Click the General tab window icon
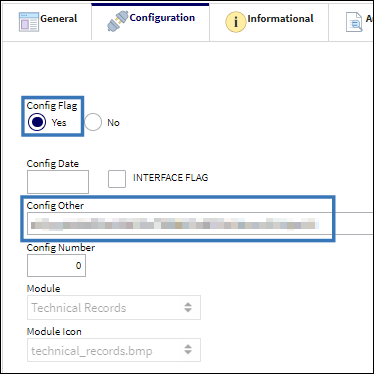Image resolution: width=374 pixels, height=374 pixels. click(29, 22)
